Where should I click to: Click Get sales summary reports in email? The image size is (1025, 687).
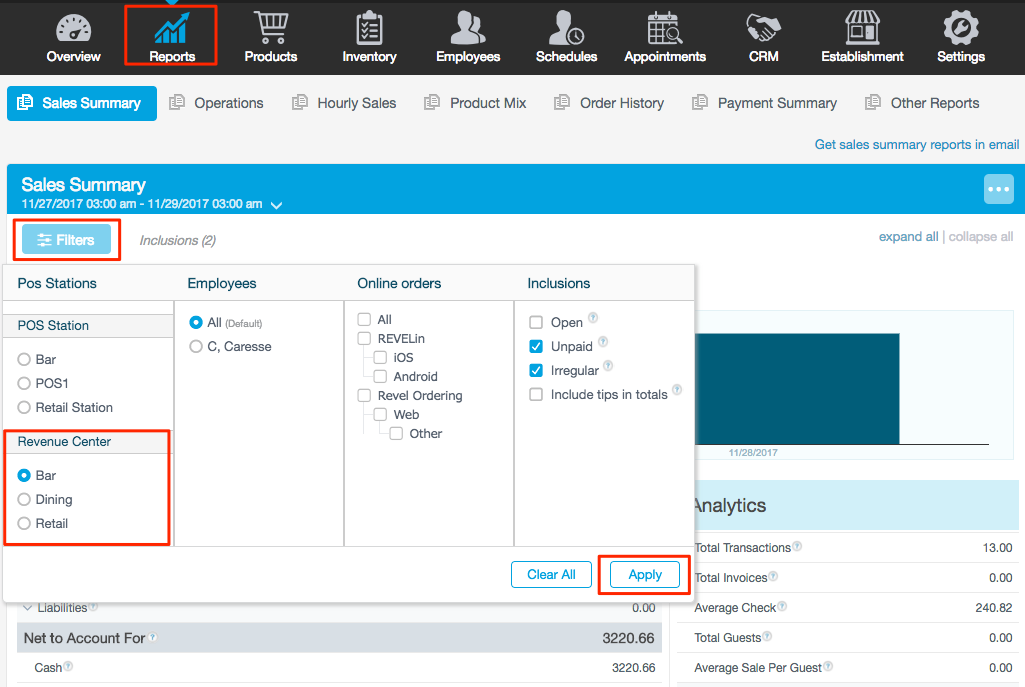click(x=916, y=145)
